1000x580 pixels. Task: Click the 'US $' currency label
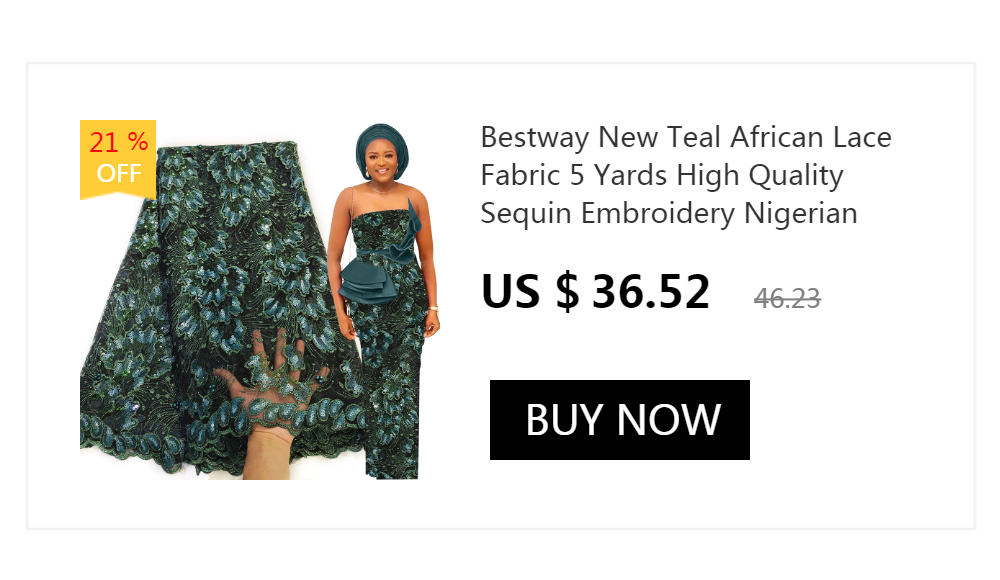click(x=530, y=292)
